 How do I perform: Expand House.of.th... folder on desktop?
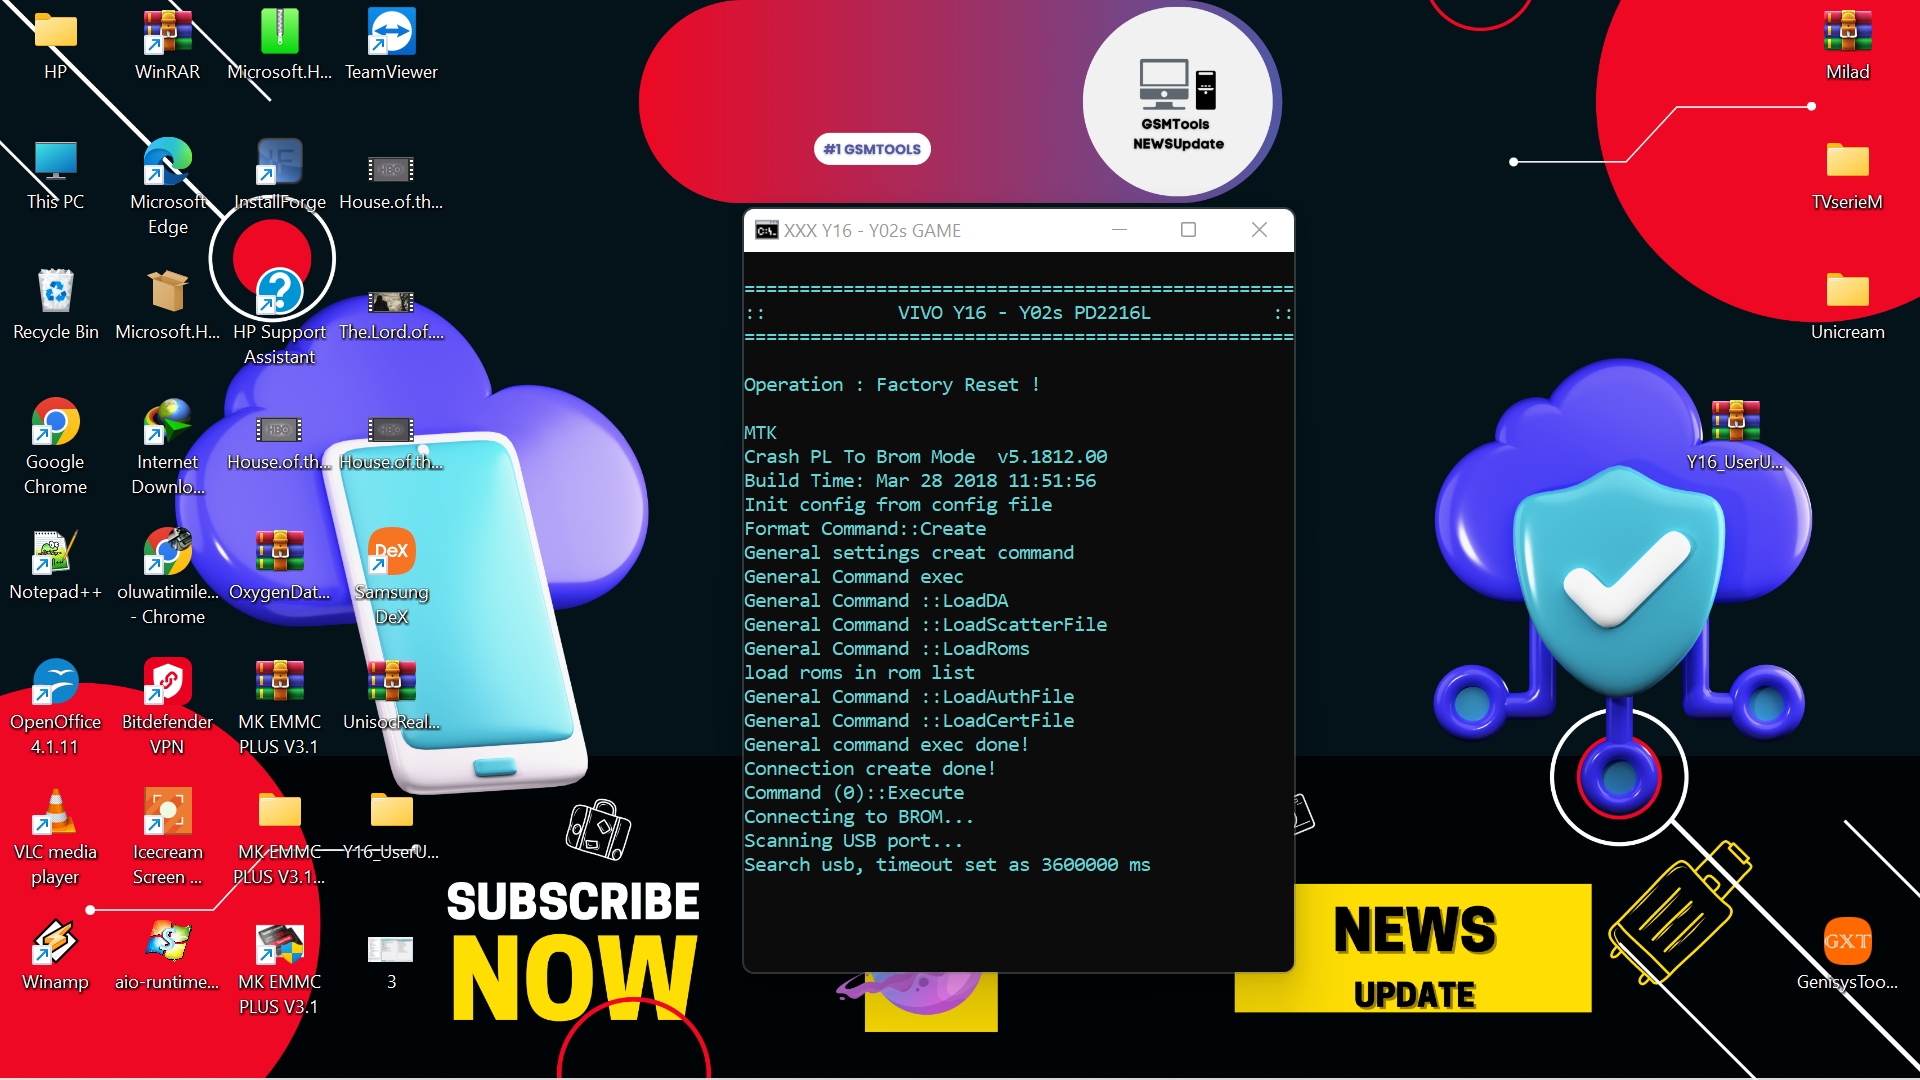pos(390,169)
